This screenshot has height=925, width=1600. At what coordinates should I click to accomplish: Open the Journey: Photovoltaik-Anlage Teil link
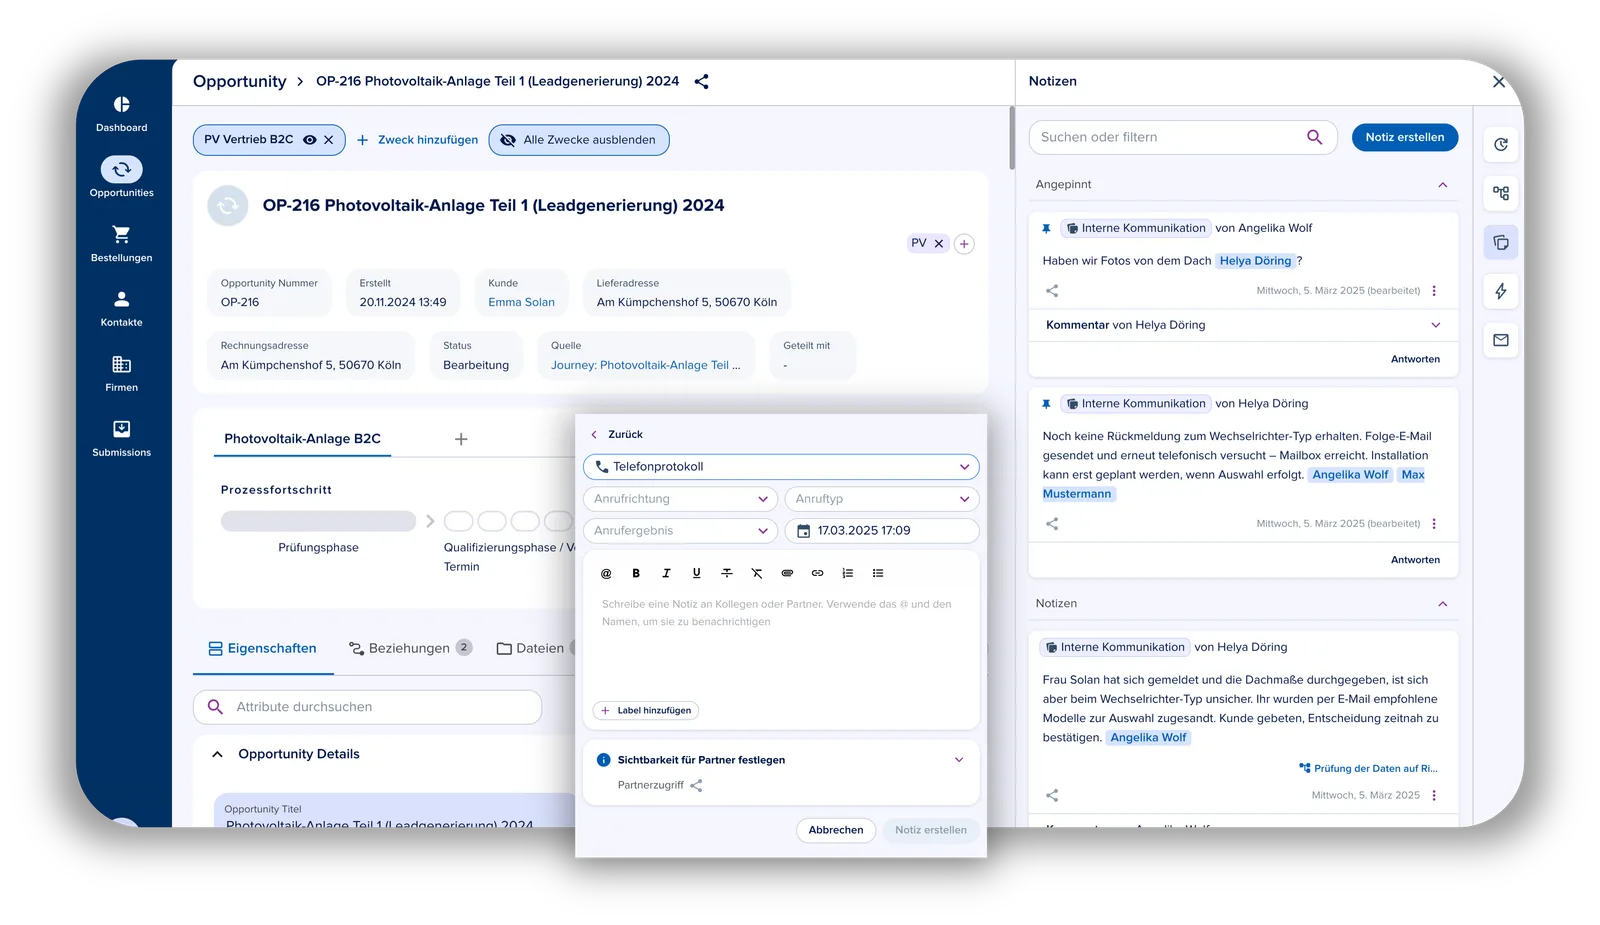coord(646,365)
